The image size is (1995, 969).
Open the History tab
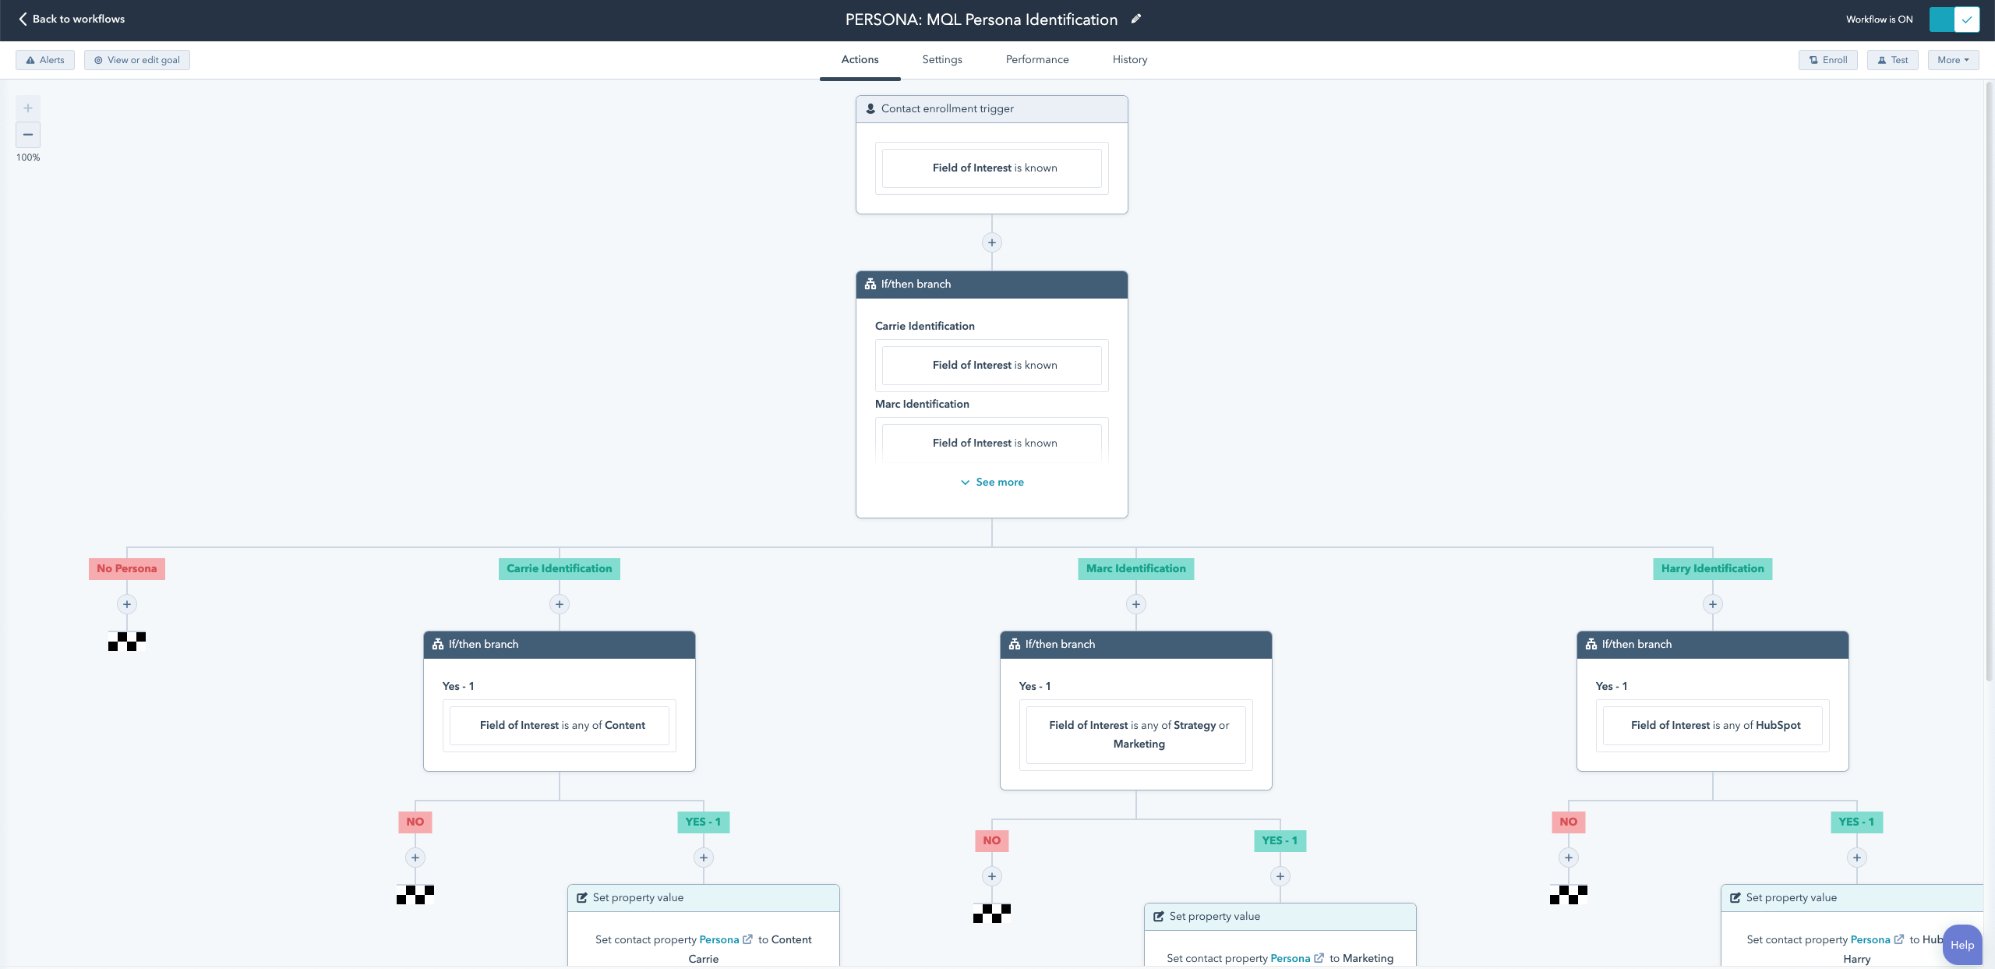pos(1130,60)
